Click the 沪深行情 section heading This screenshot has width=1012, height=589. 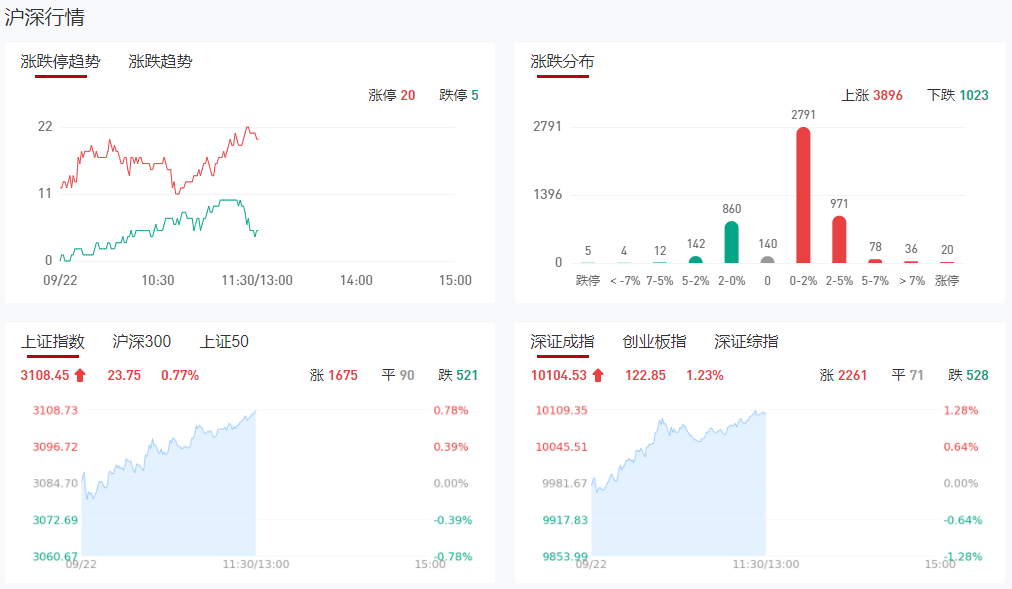(x=44, y=17)
